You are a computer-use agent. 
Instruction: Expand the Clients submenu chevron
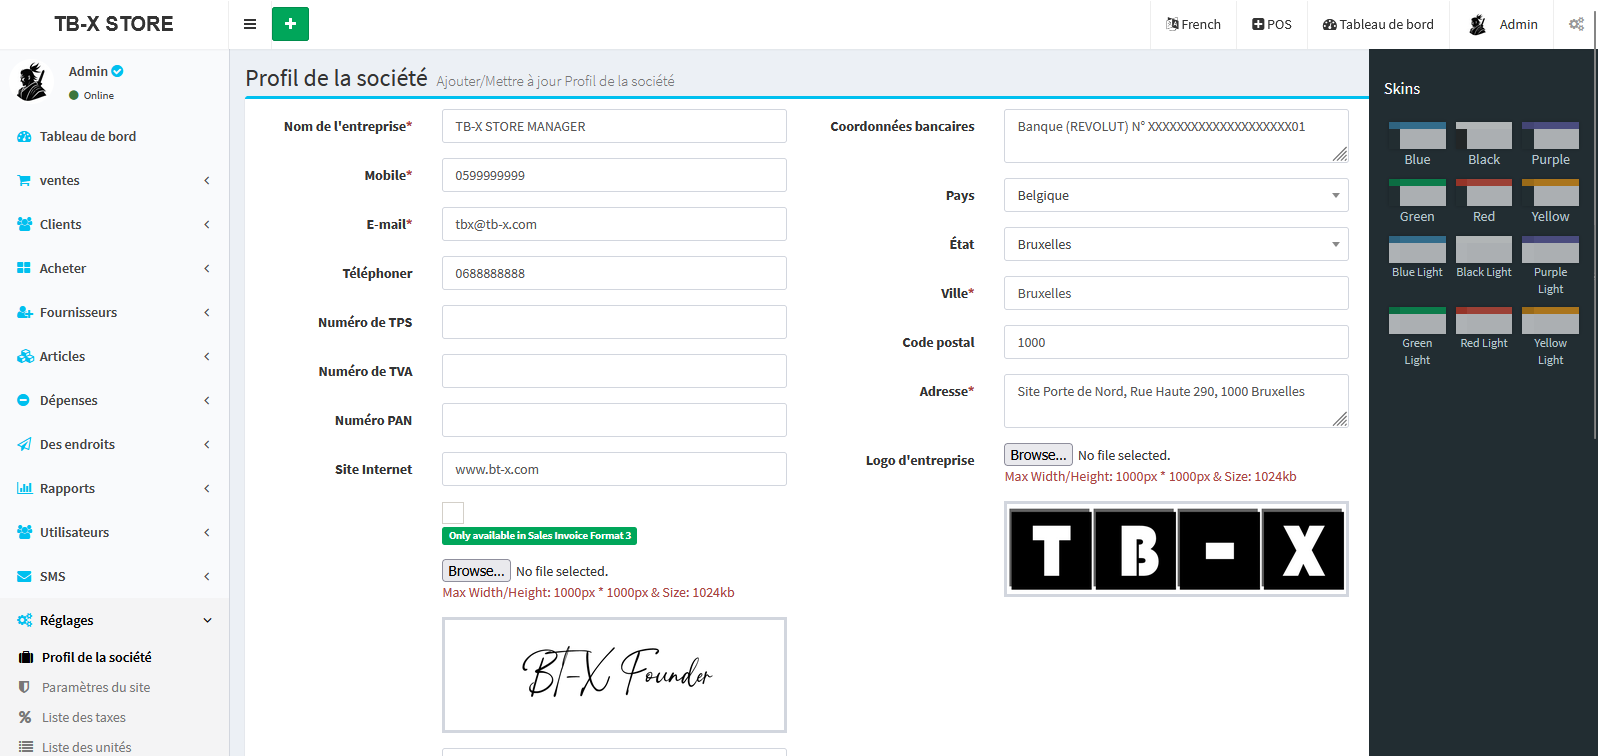coord(207,225)
